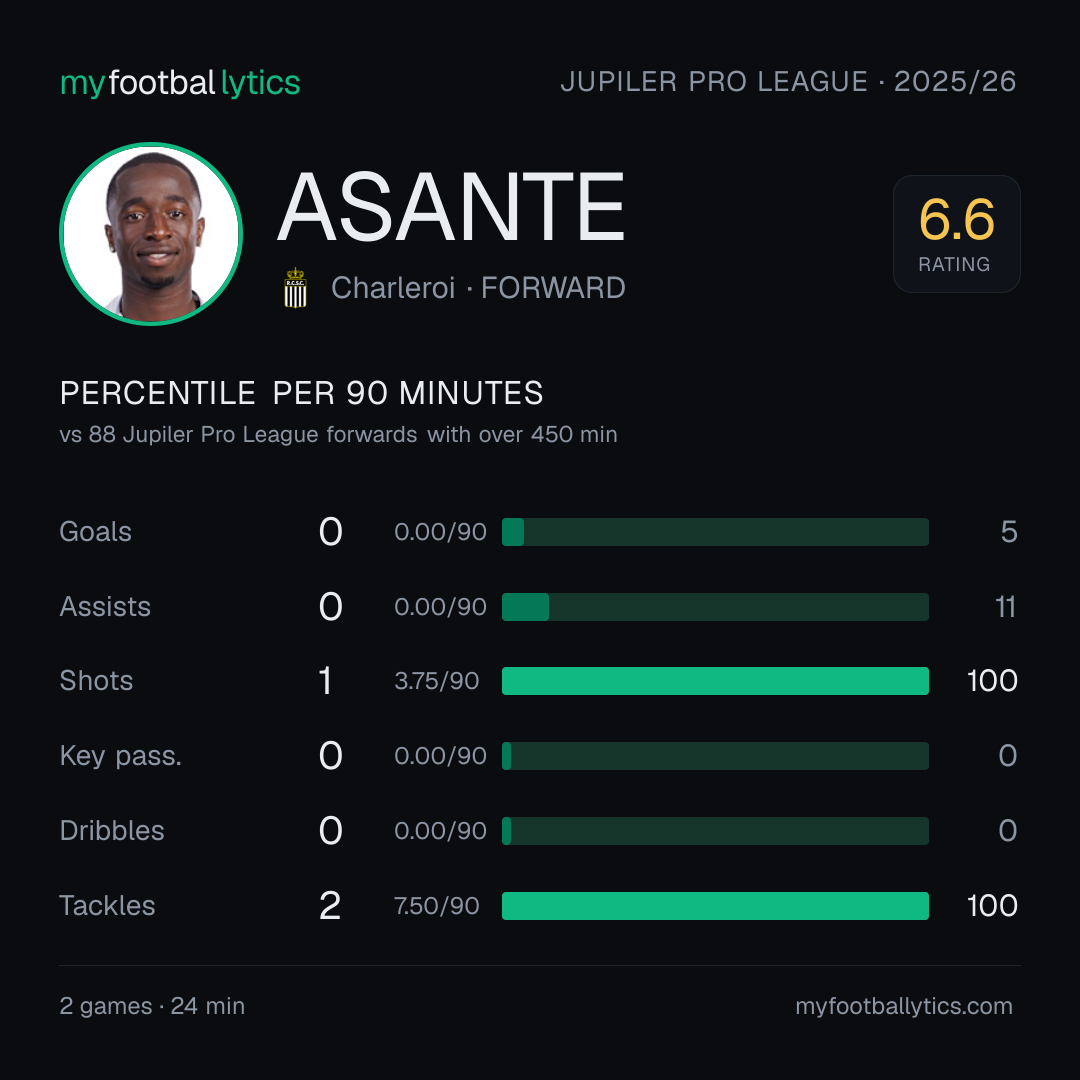Open the myfootballytics.com footer link
This screenshot has height=1080, width=1080.
pos(904,1006)
